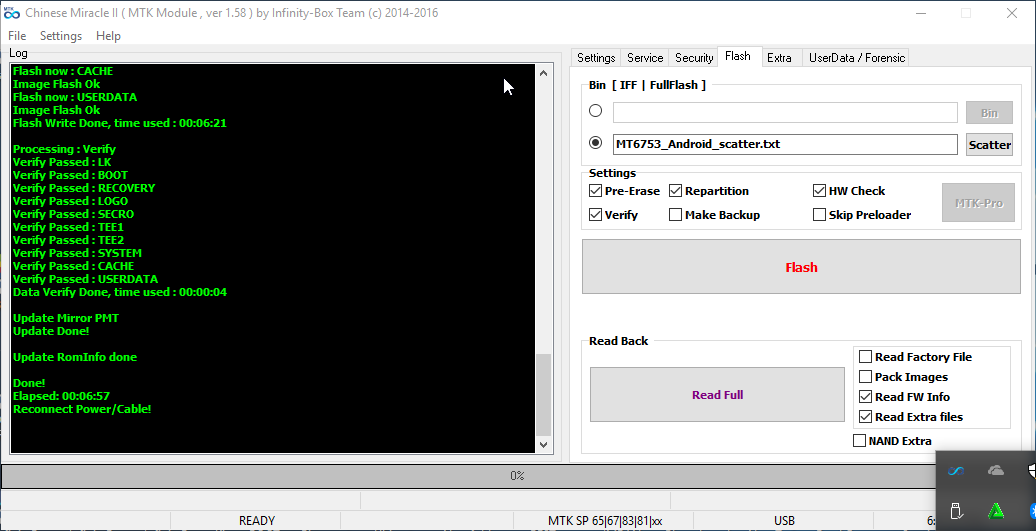Image resolution: width=1036 pixels, height=531 pixels.
Task: Click the MTK-Pro button
Action: pyautogui.click(x=978, y=203)
